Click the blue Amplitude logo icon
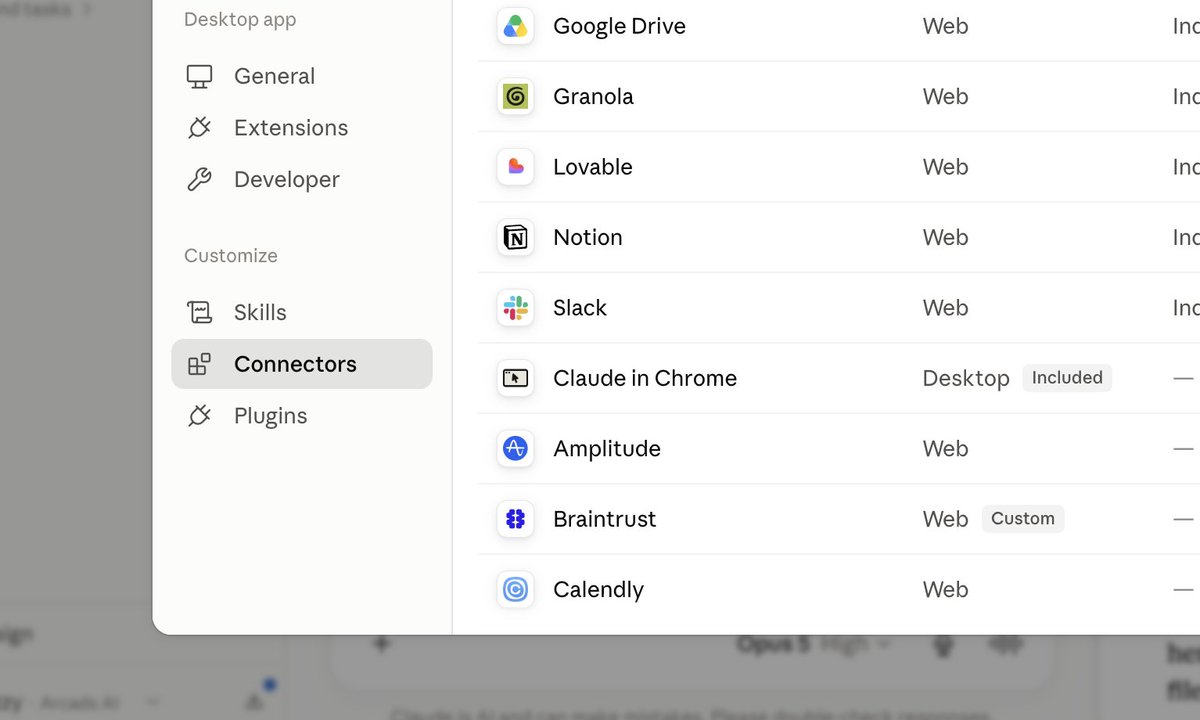1200x720 pixels. click(516, 449)
